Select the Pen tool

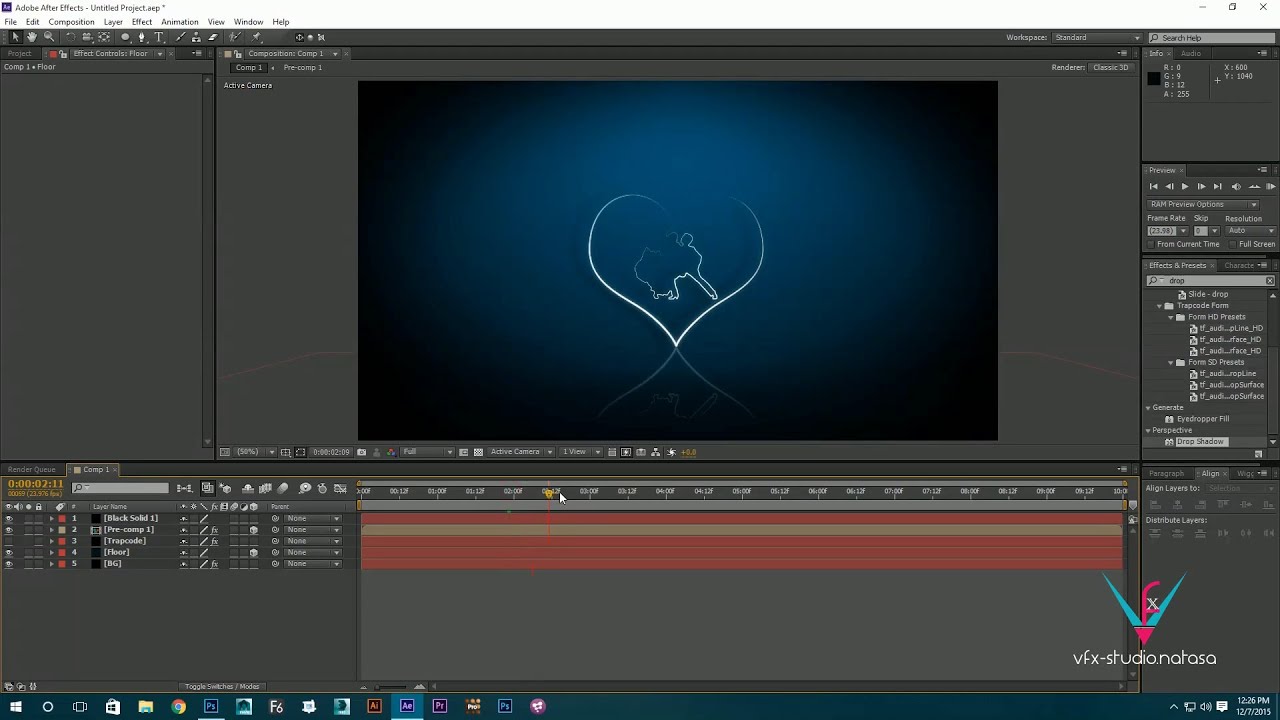click(141, 37)
